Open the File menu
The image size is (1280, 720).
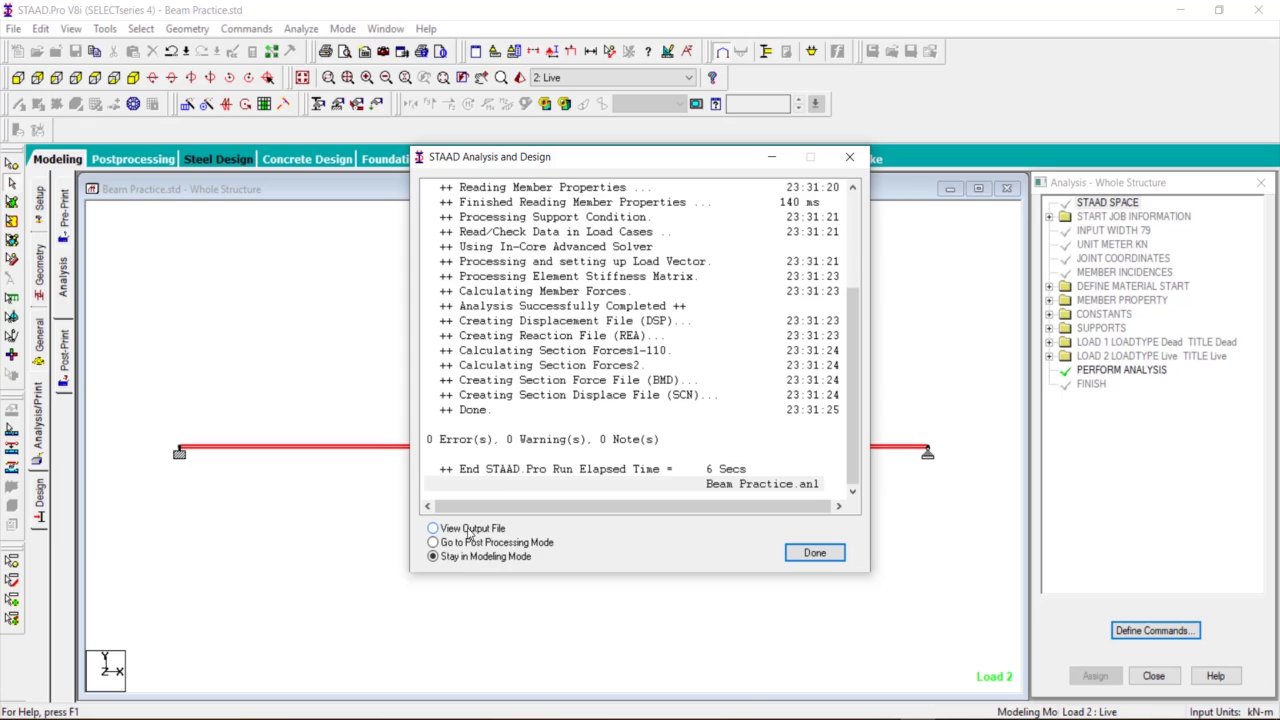coord(14,29)
